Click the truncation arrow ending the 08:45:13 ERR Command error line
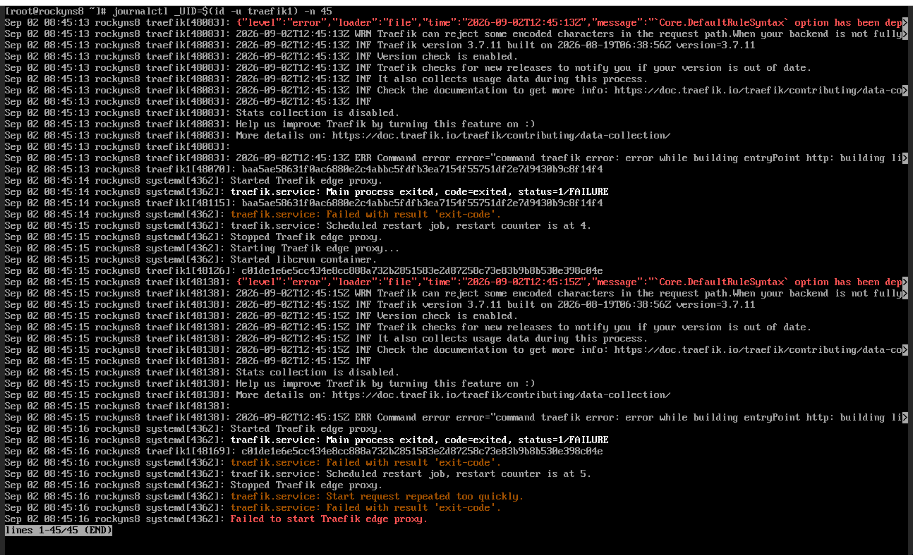Viewport: 913px width, 555px height. [x=904, y=158]
